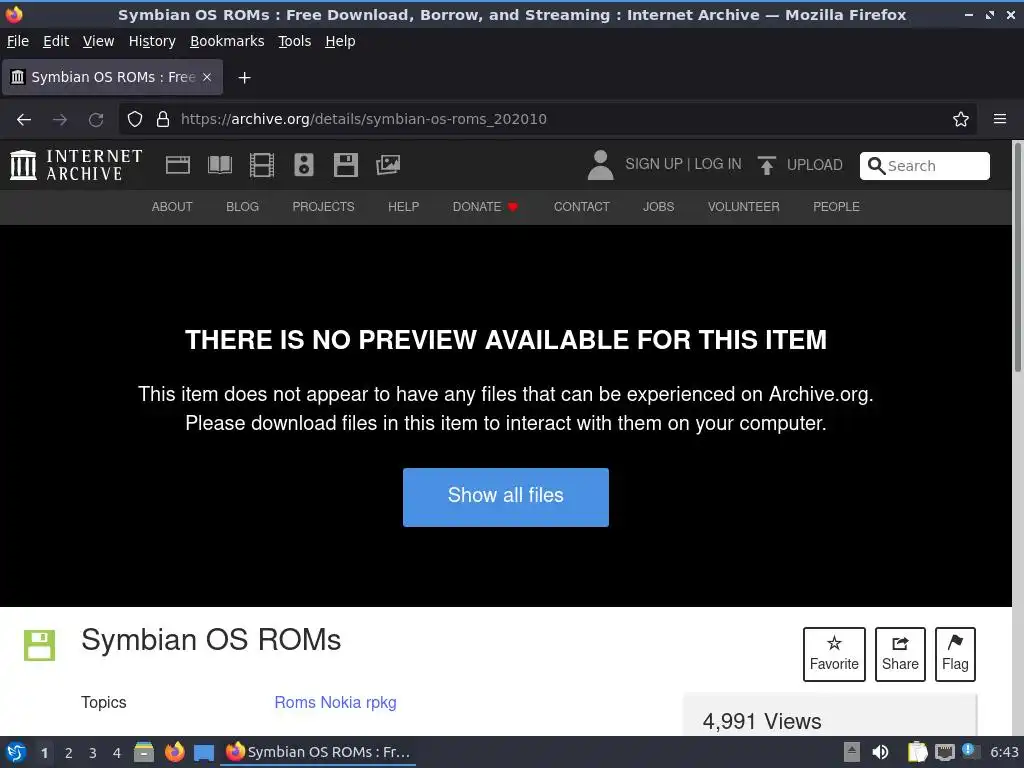Open the File menu
Image resolution: width=1024 pixels, height=768 pixels.
tap(18, 41)
